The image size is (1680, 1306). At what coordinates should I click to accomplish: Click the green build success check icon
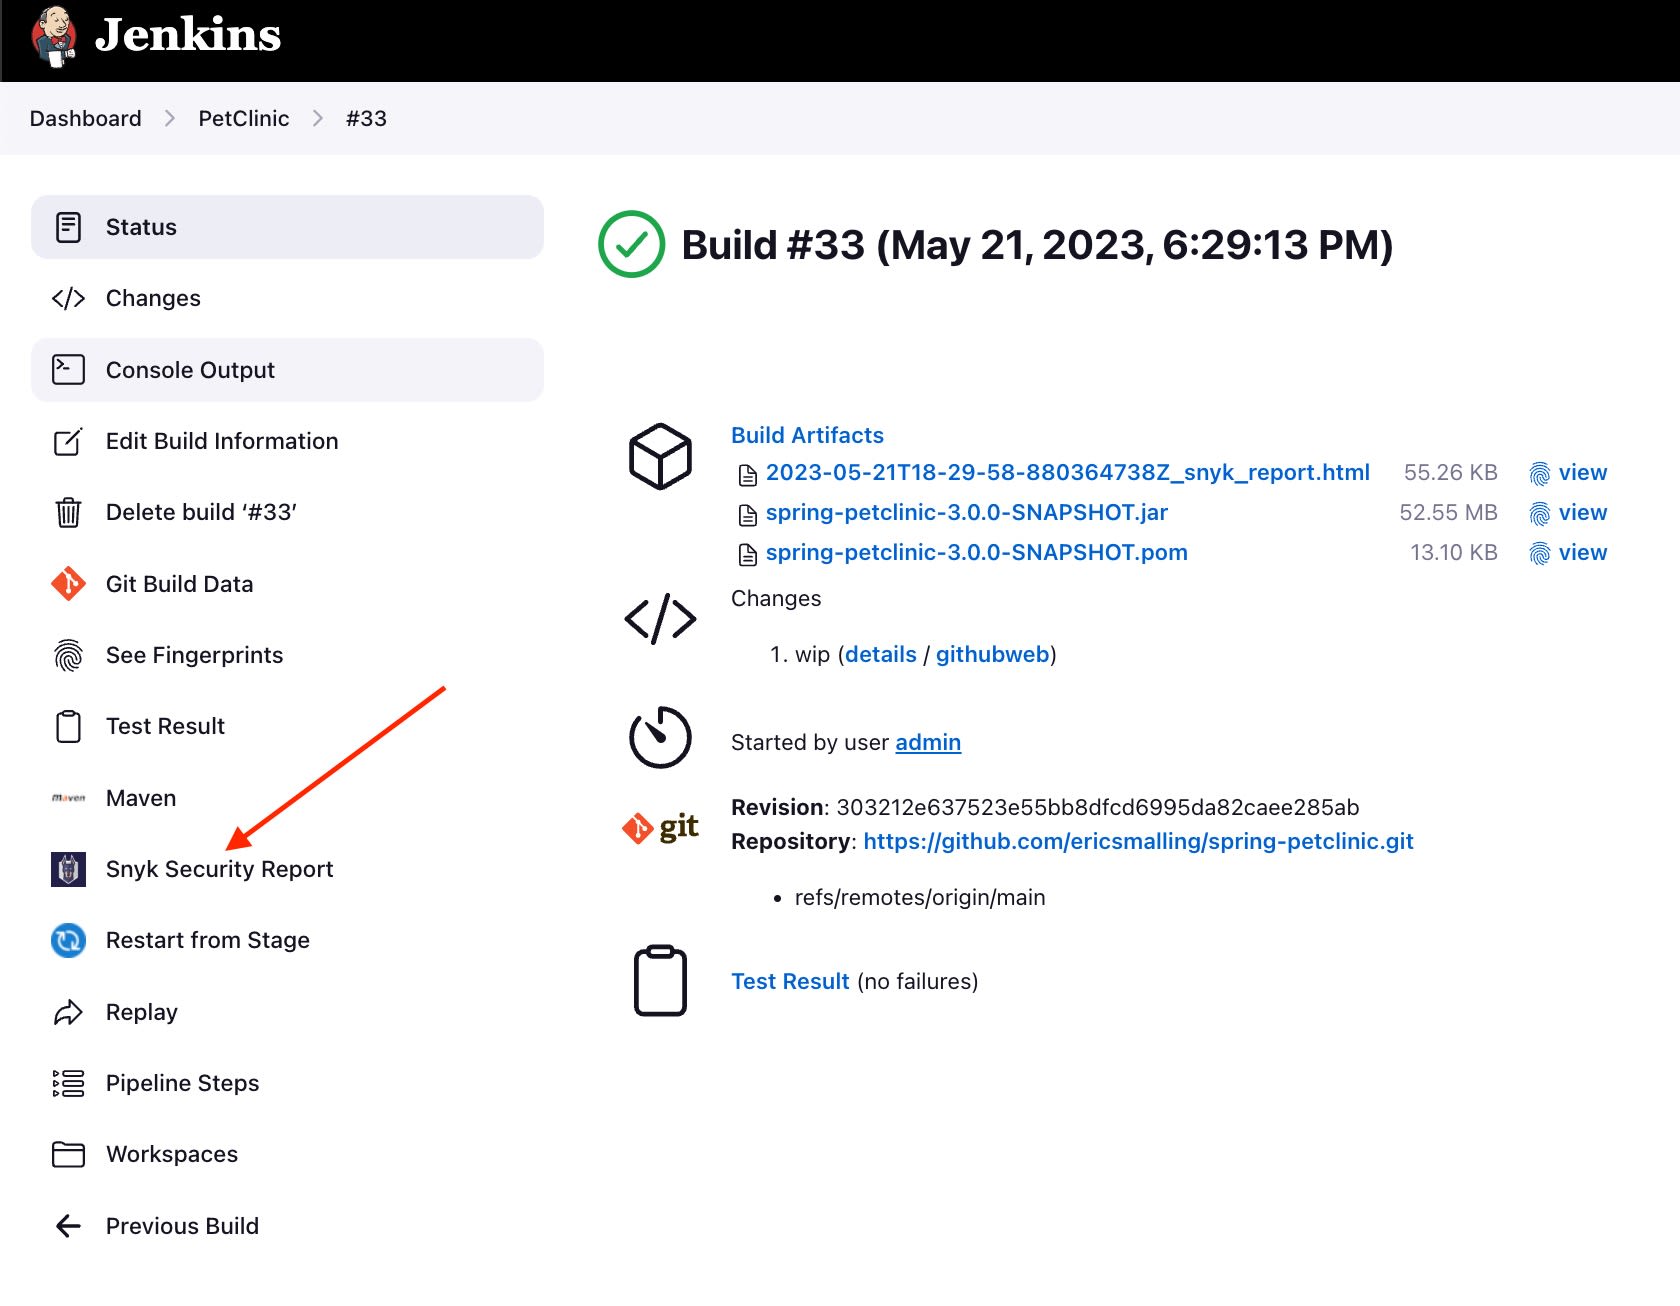[631, 244]
